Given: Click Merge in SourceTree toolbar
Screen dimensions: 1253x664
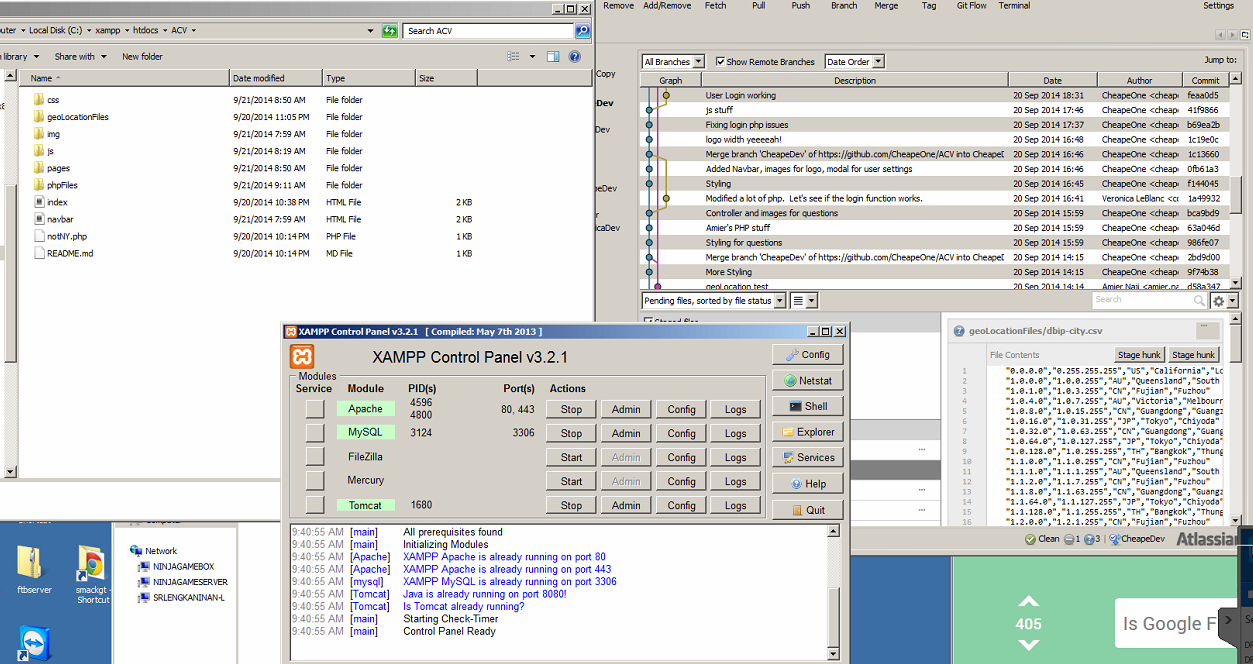Looking at the screenshot, I should click(x=887, y=6).
